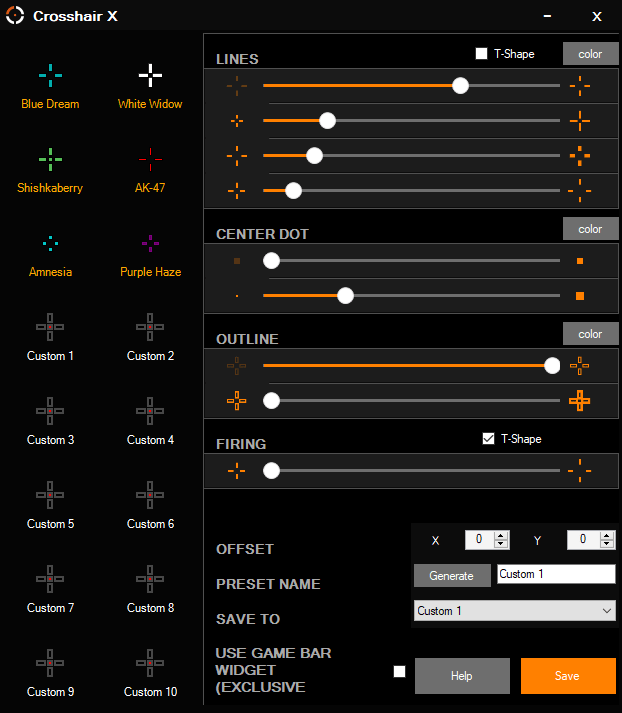Save the crosshair settings
The width and height of the screenshot is (622, 713).
[568, 676]
